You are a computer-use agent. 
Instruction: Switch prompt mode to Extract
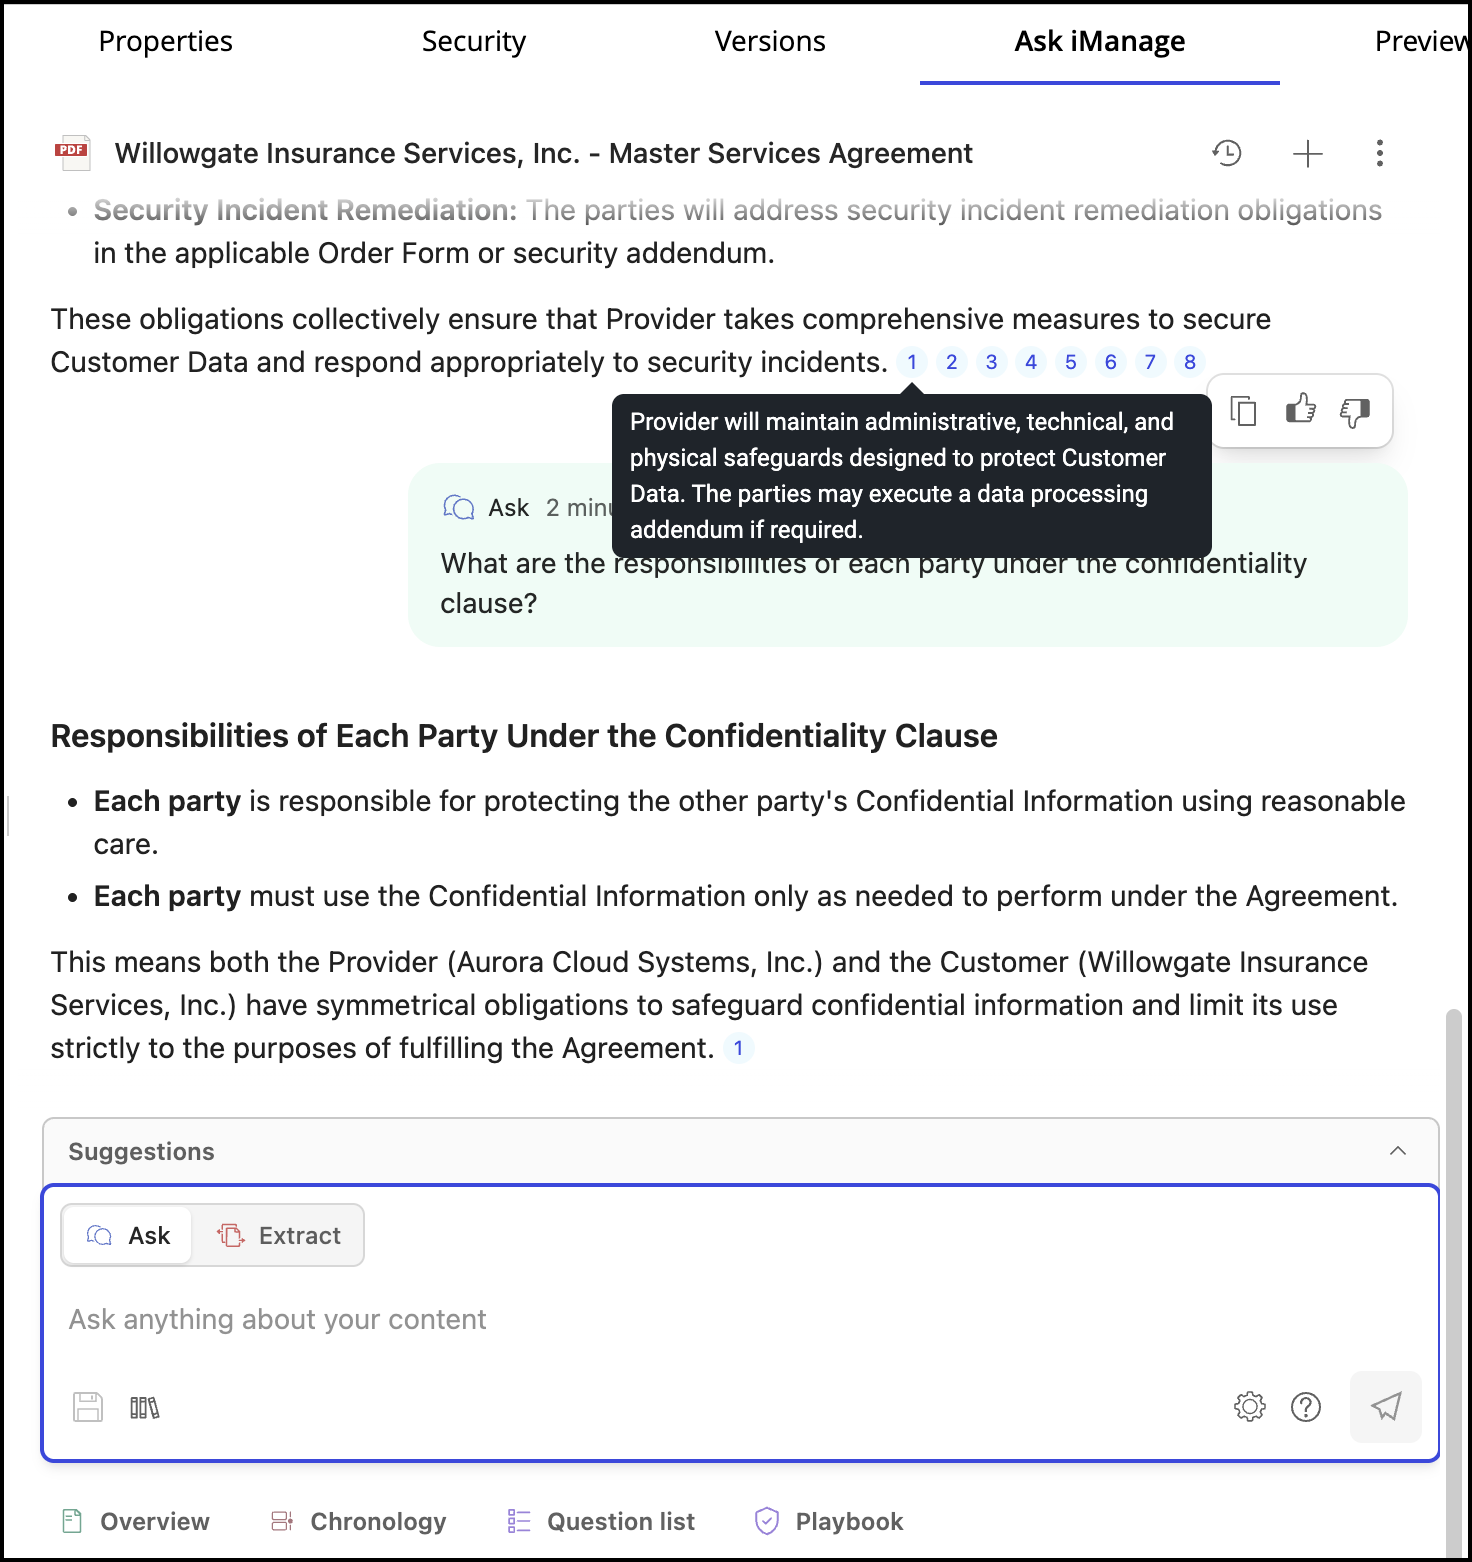pos(279,1236)
